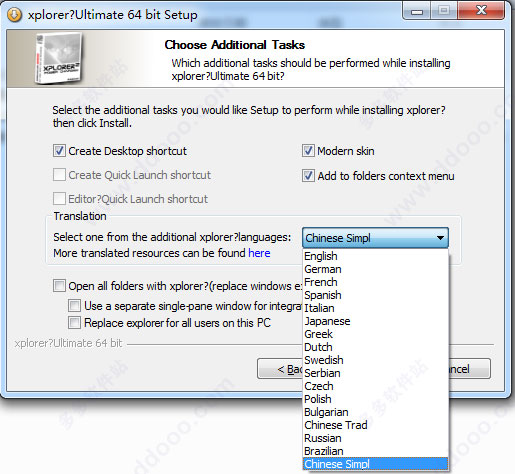The width and height of the screenshot is (515, 474).
Task: Minimize the Setup window
Action: pyautogui.click(x=417, y=11)
